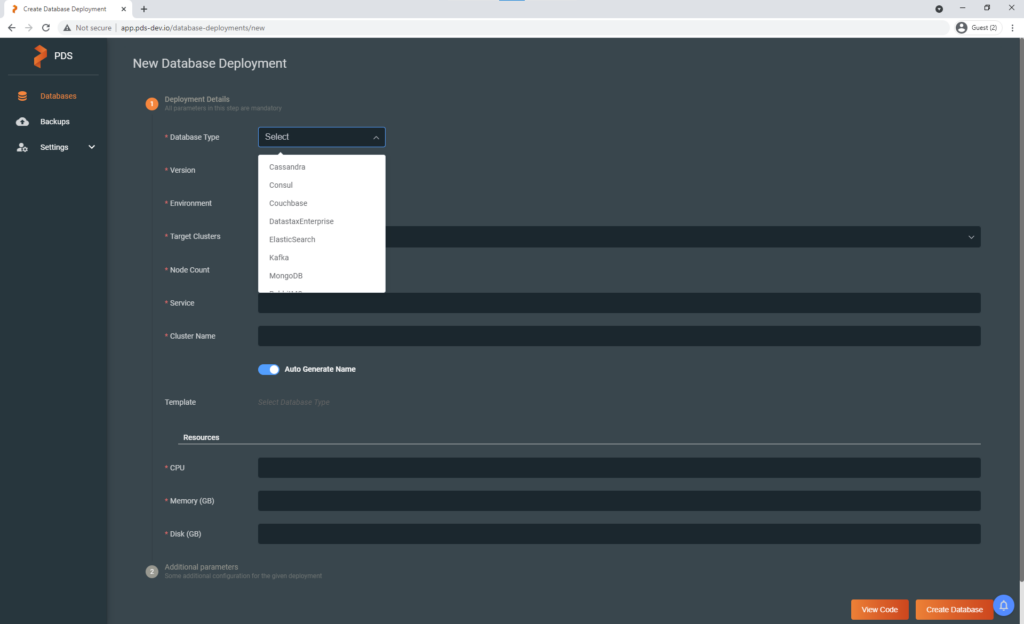Viewport: 1024px width, 624px height.
Task: Click the Not secure warning icon
Action: [x=67, y=28]
